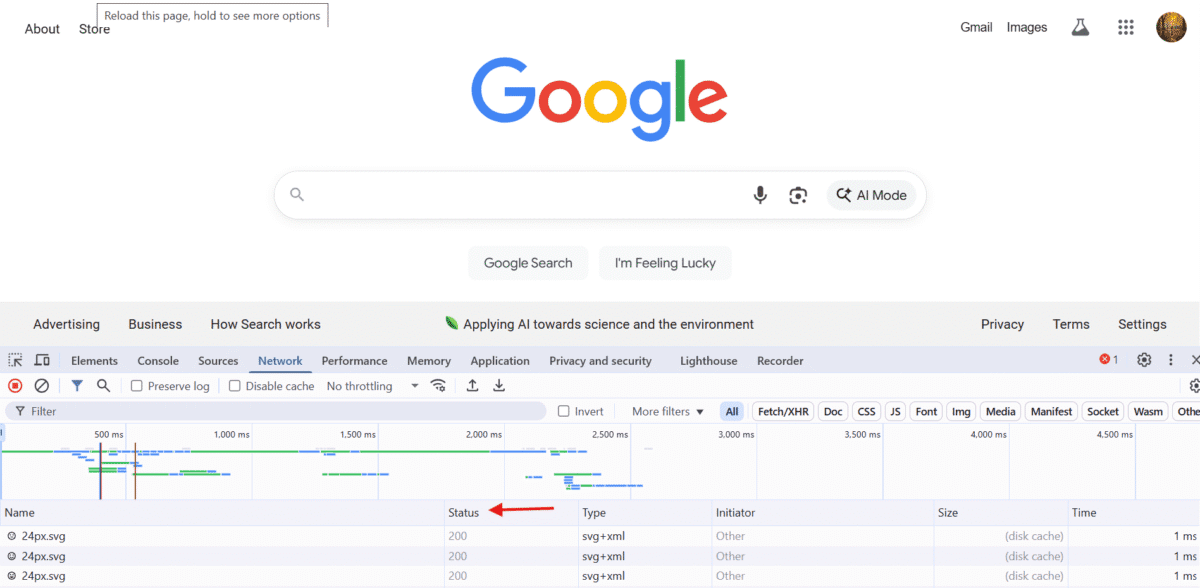Clear the network log with the block icon

[40, 385]
